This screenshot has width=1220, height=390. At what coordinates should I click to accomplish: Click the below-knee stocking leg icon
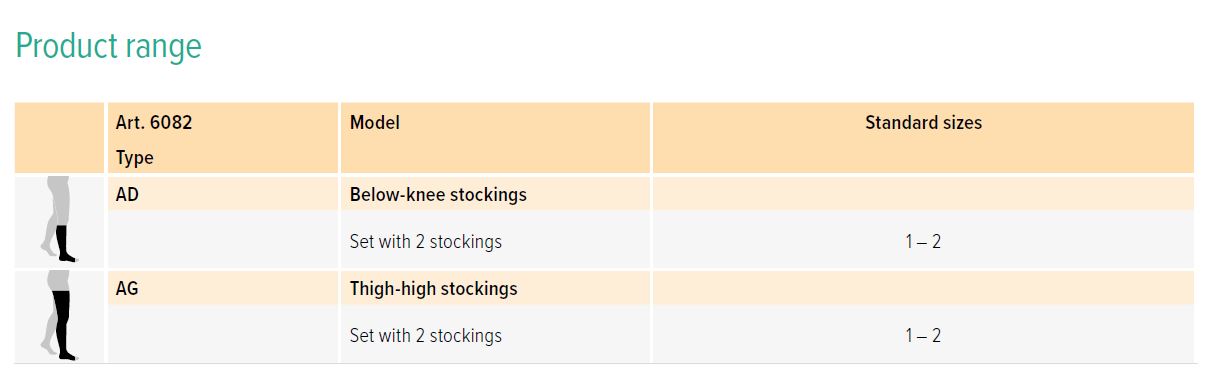point(59,220)
